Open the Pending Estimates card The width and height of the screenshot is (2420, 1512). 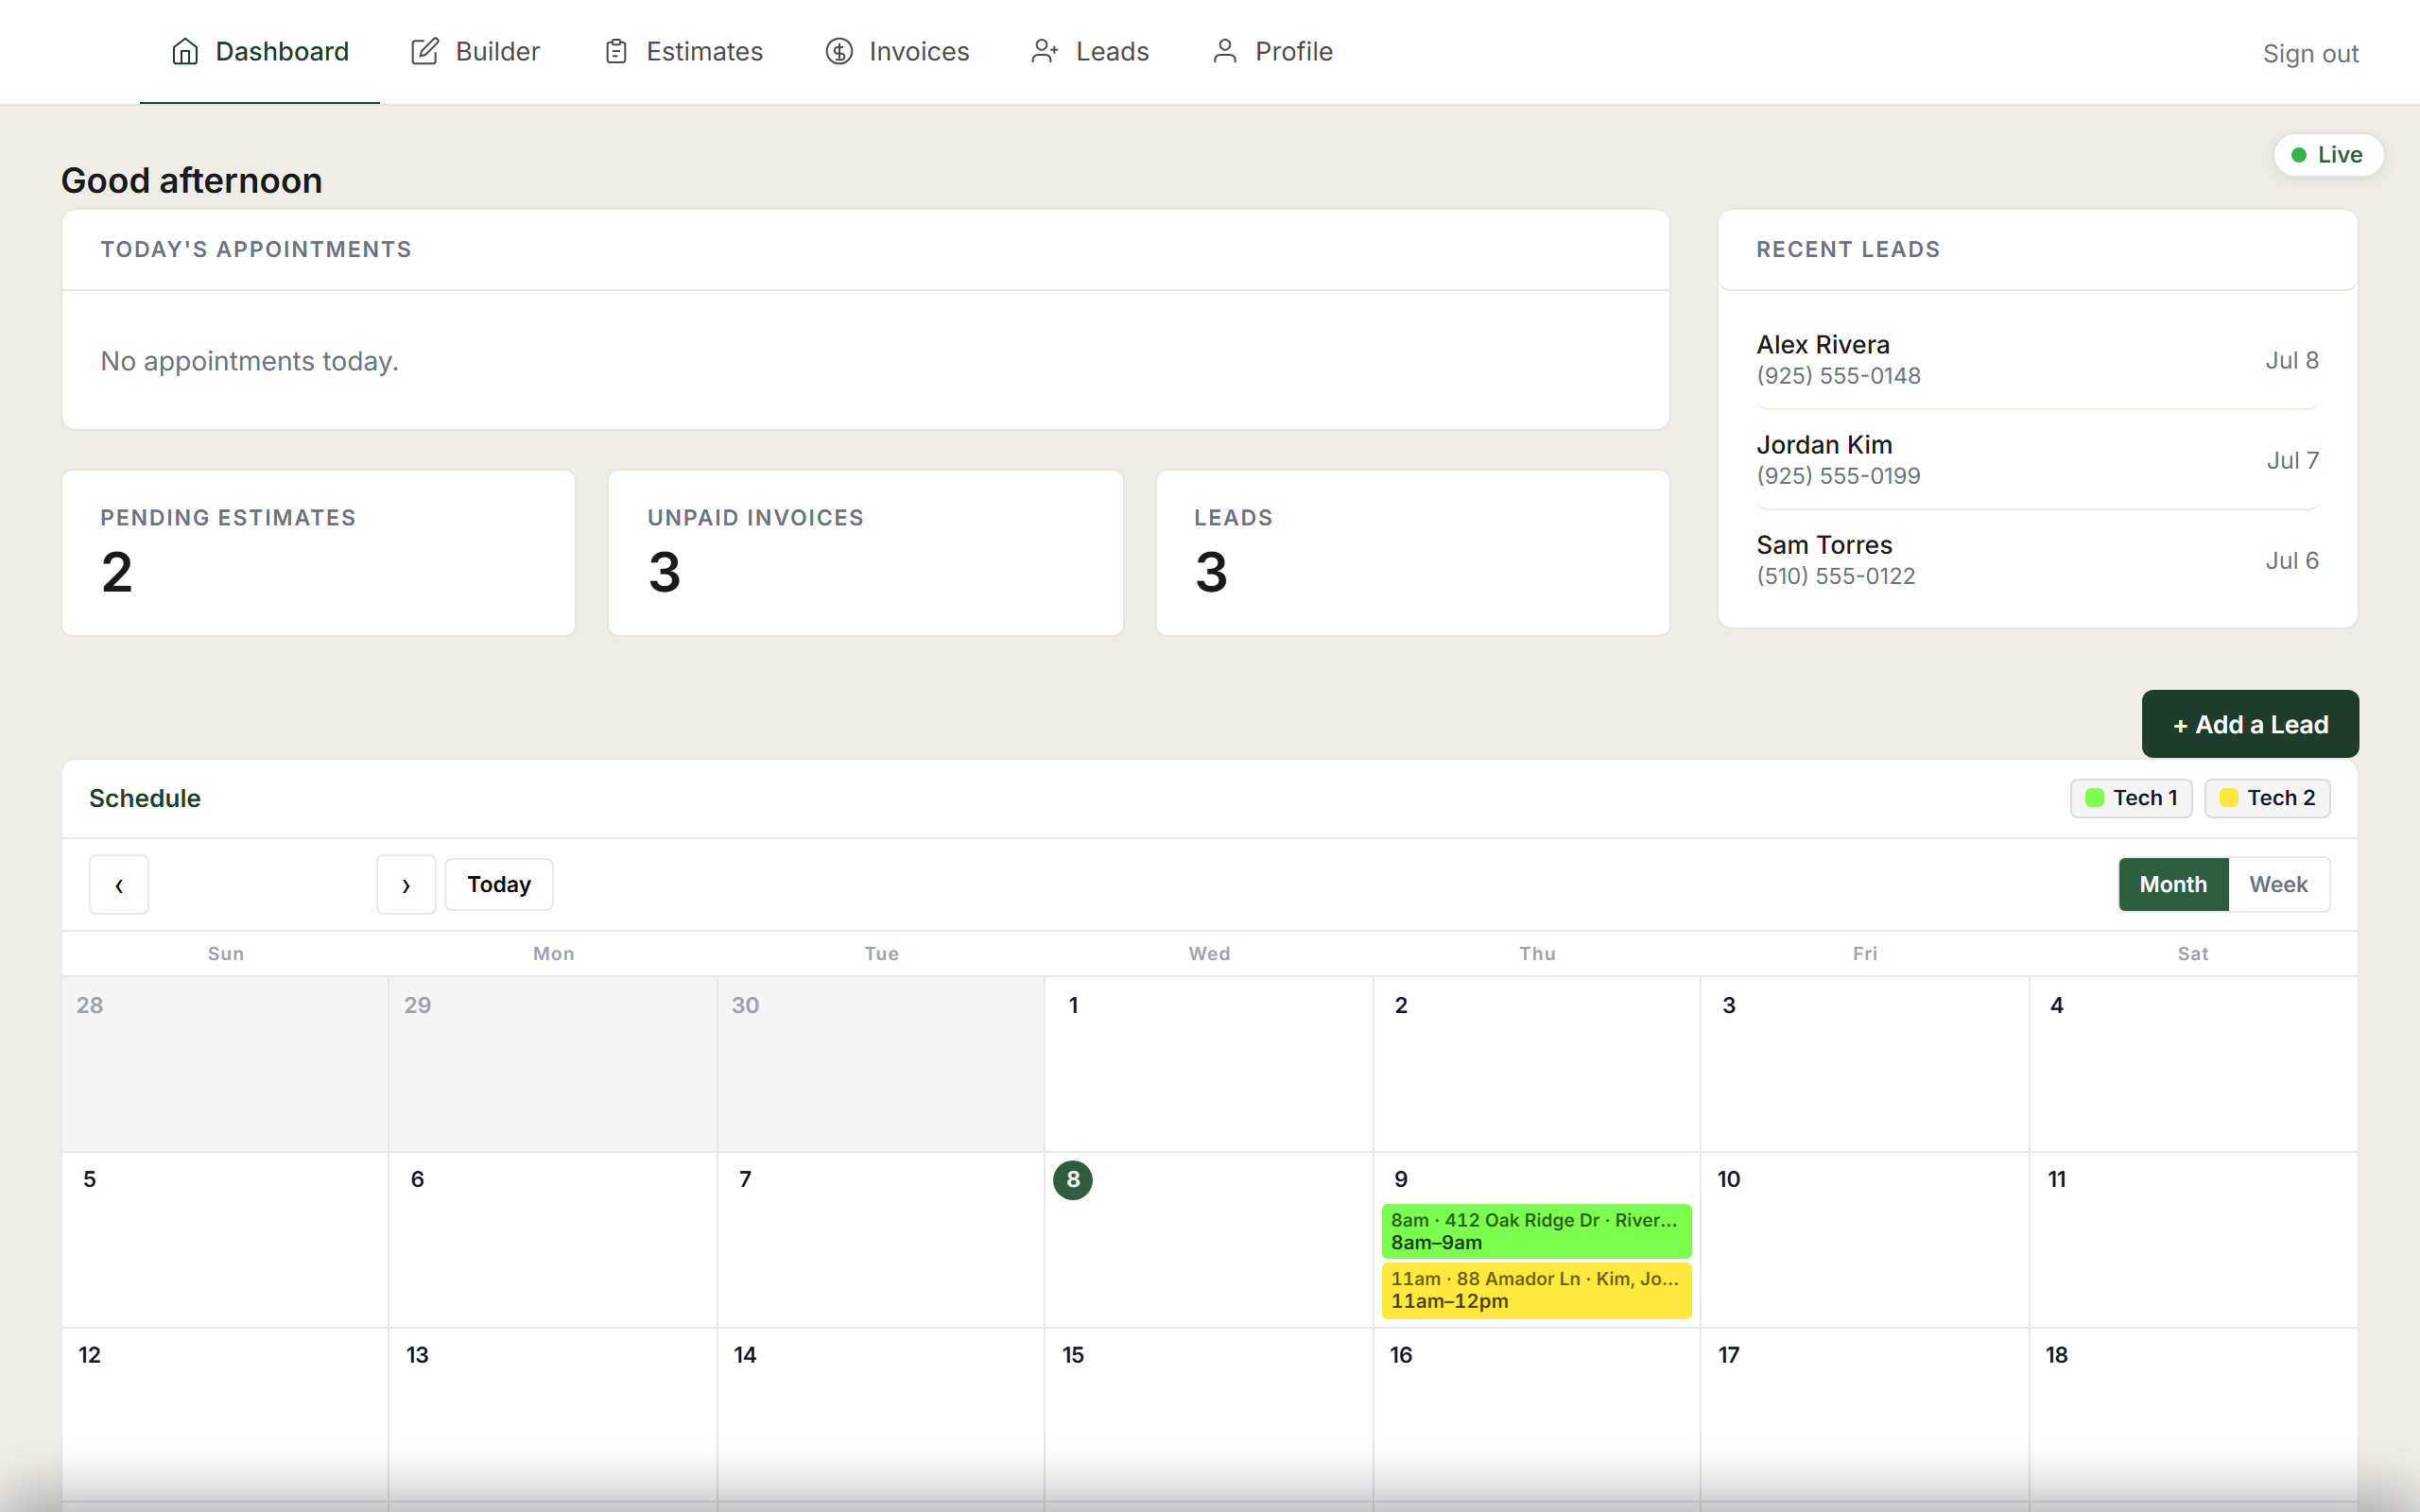[319, 553]
